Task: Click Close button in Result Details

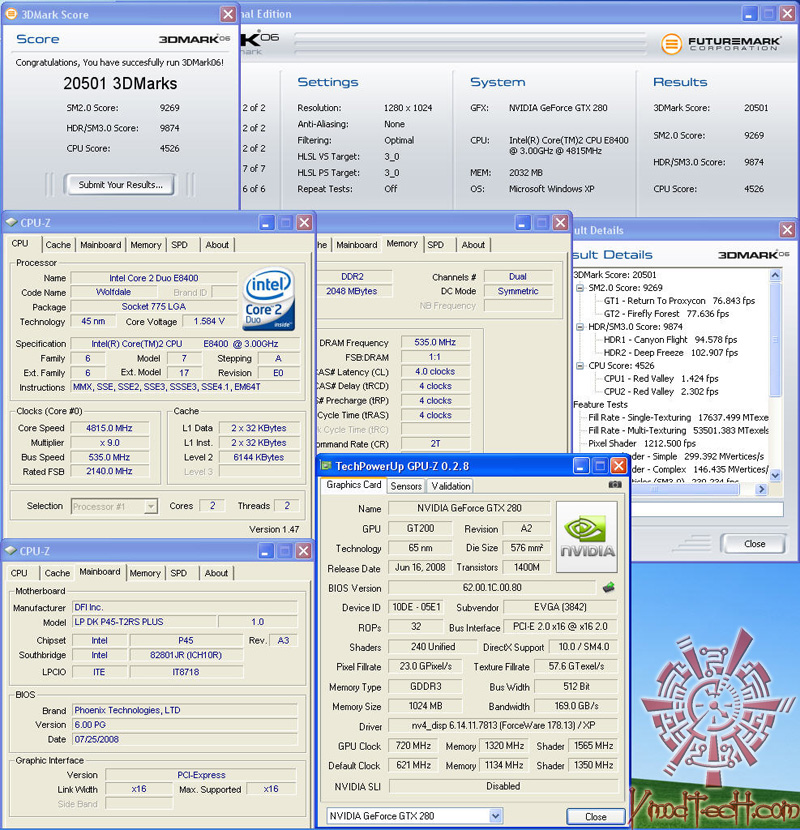Action: [754, 544]
